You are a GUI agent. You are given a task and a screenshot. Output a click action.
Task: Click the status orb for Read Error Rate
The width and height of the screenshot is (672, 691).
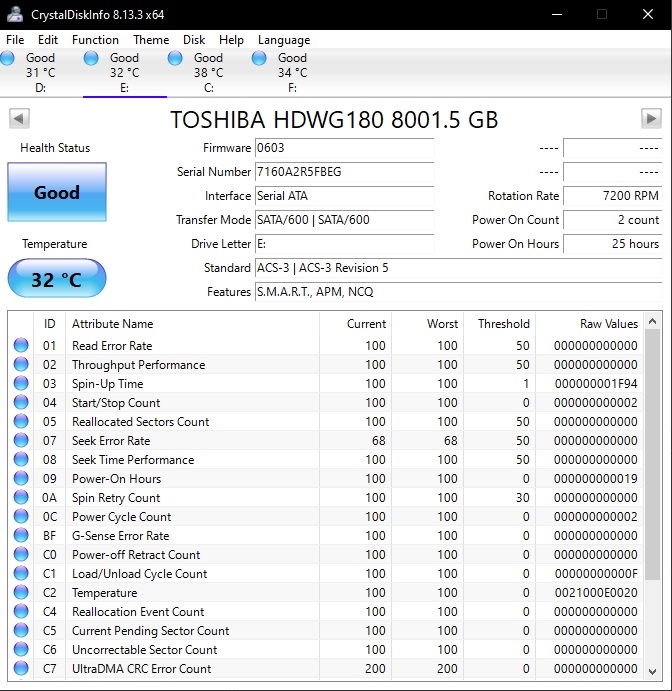click(x=21, y=345)
